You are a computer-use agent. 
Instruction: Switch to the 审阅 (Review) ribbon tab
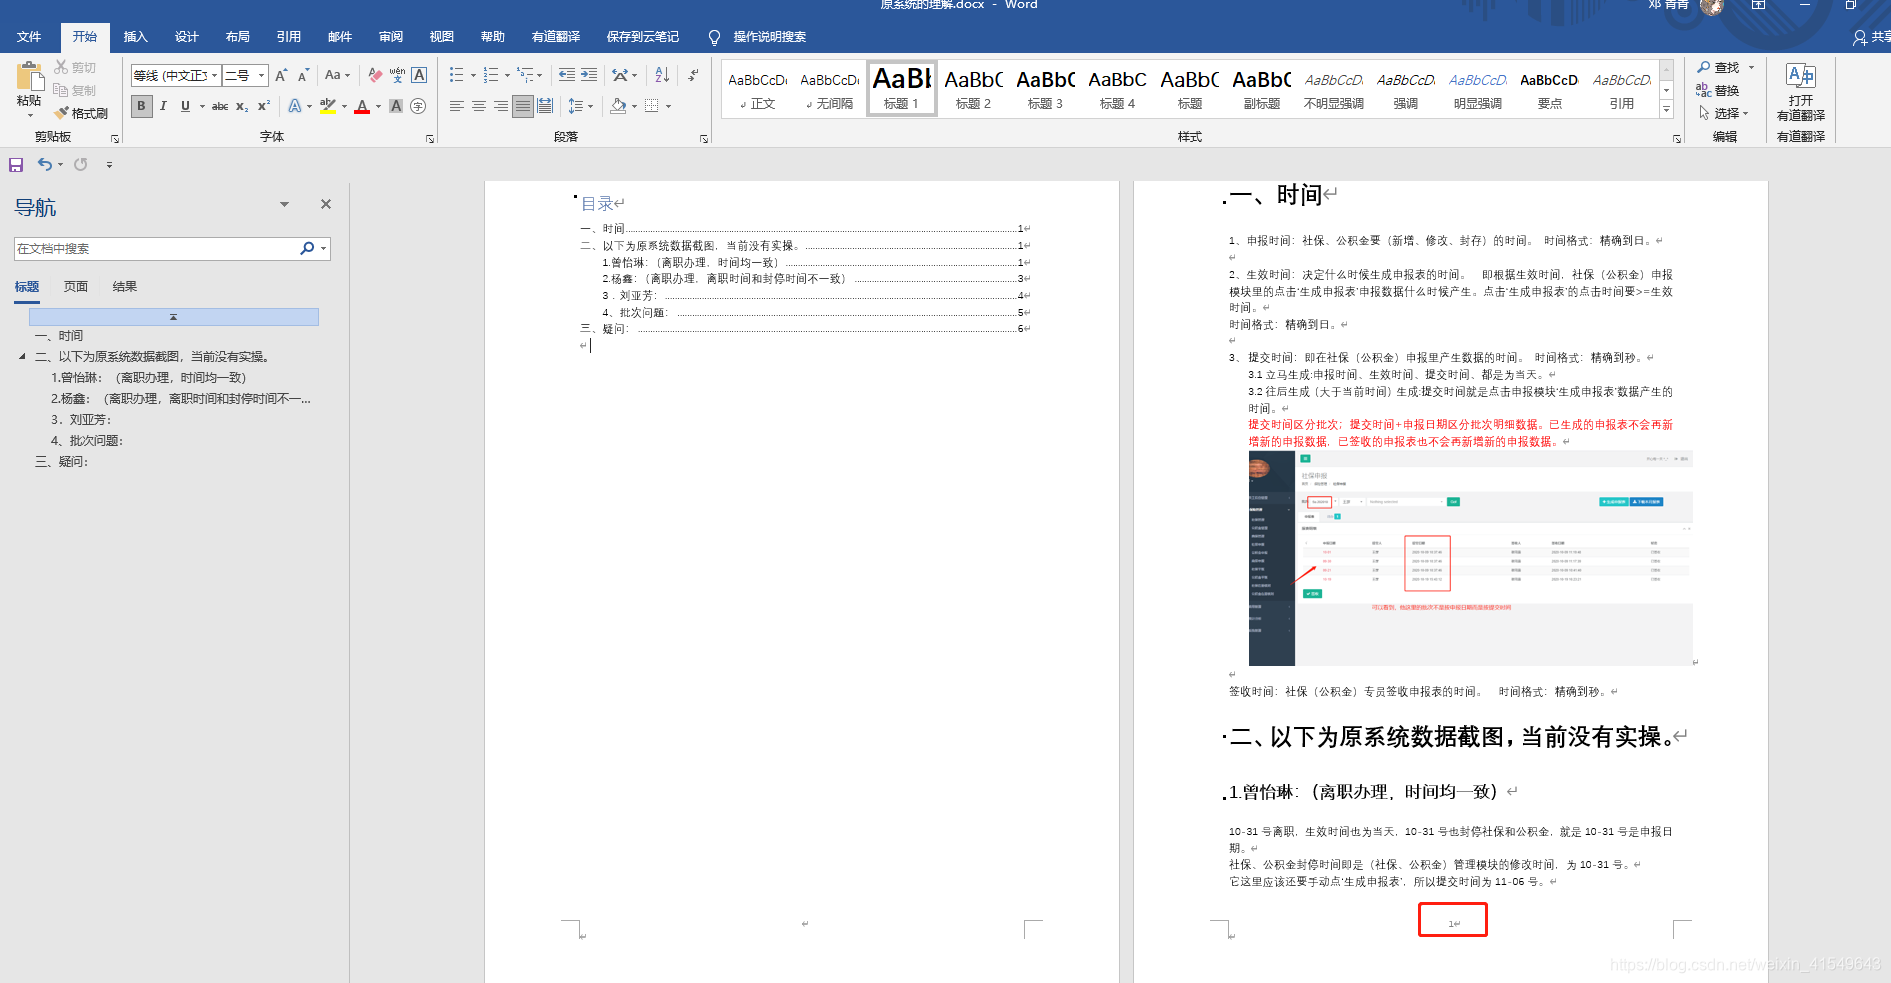[390, 37]
